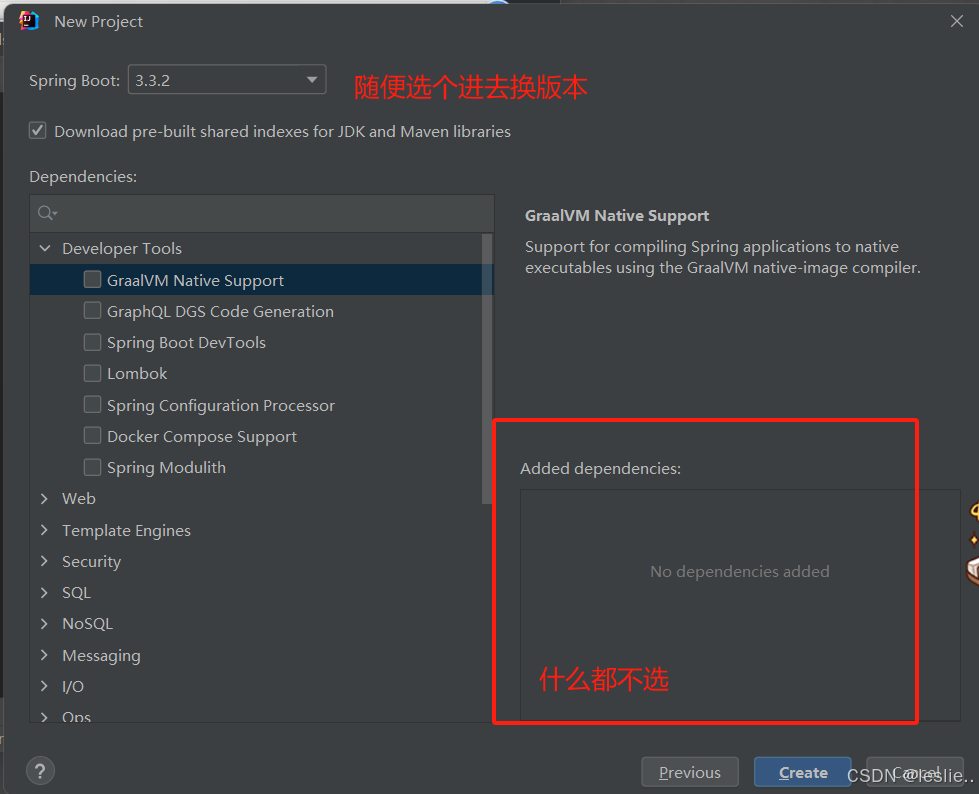Focus the dependencies search field
This screenshot has height=794, width=979.
click(262, 213)
